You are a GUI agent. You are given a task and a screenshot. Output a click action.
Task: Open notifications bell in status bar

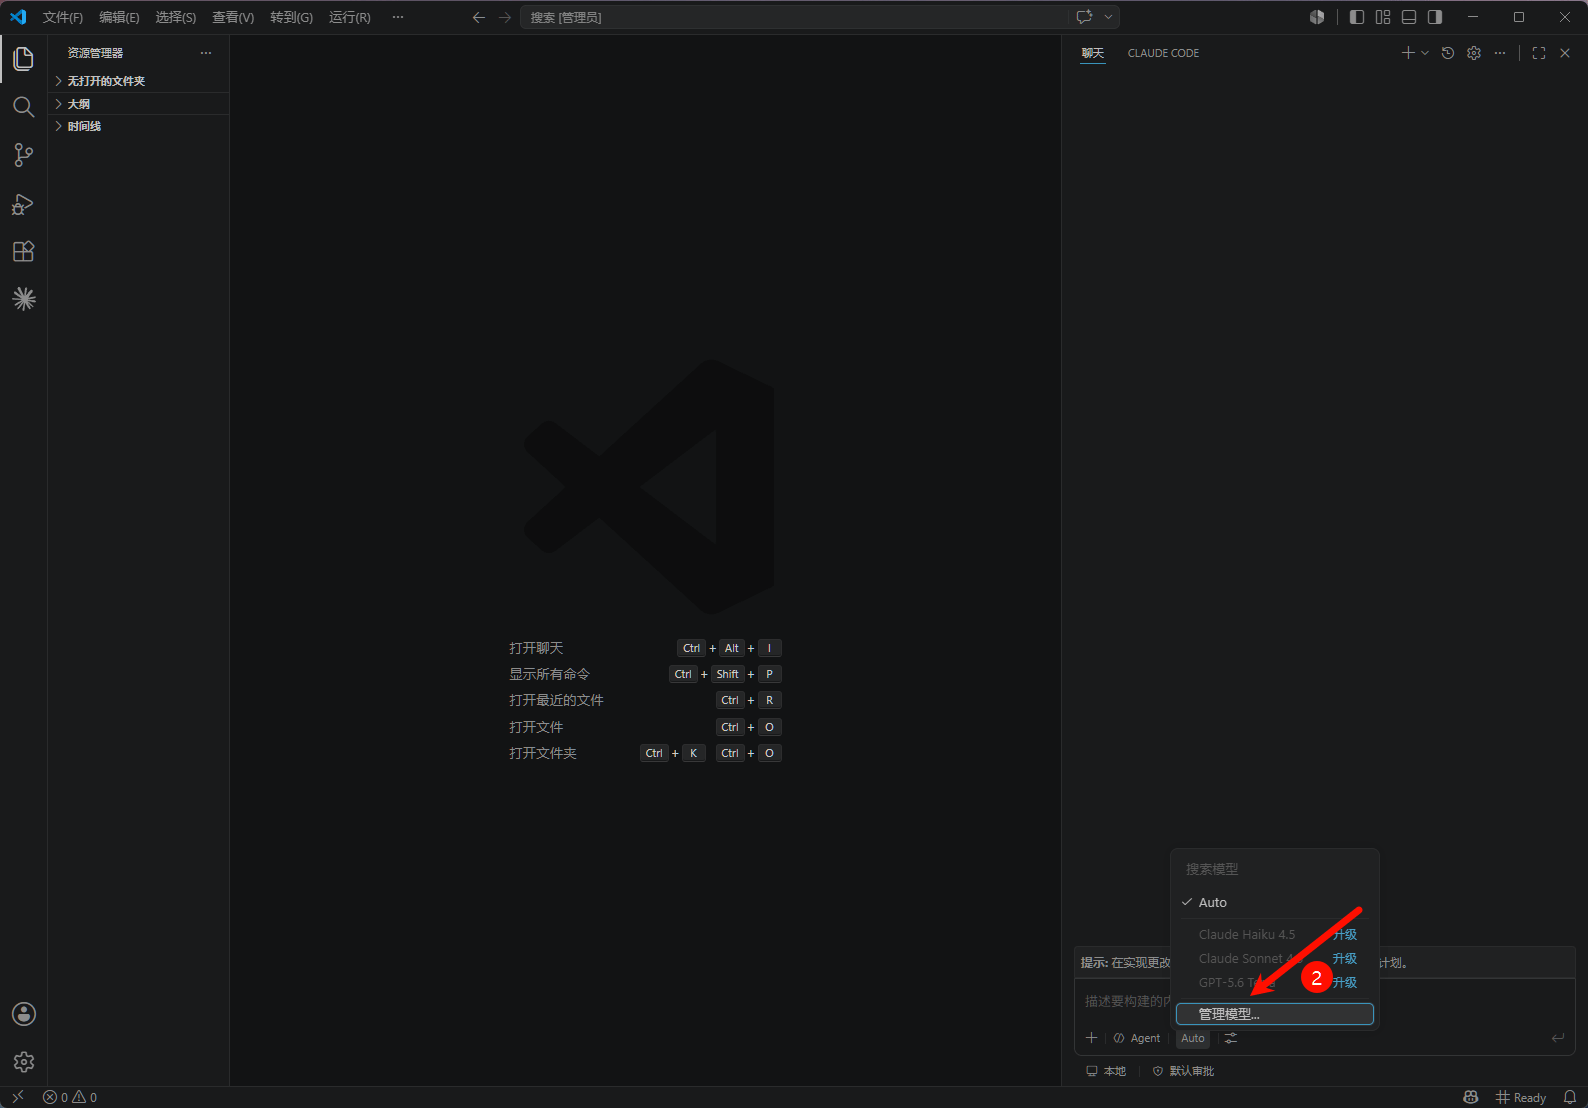coord(1570,1097)
